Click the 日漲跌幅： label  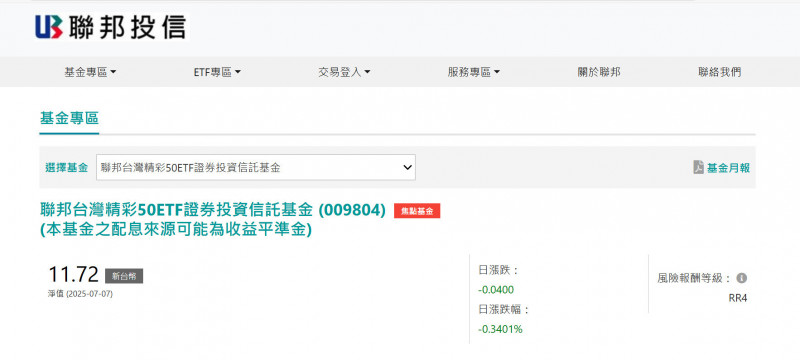pyautogui.click(x=504, y=310)
